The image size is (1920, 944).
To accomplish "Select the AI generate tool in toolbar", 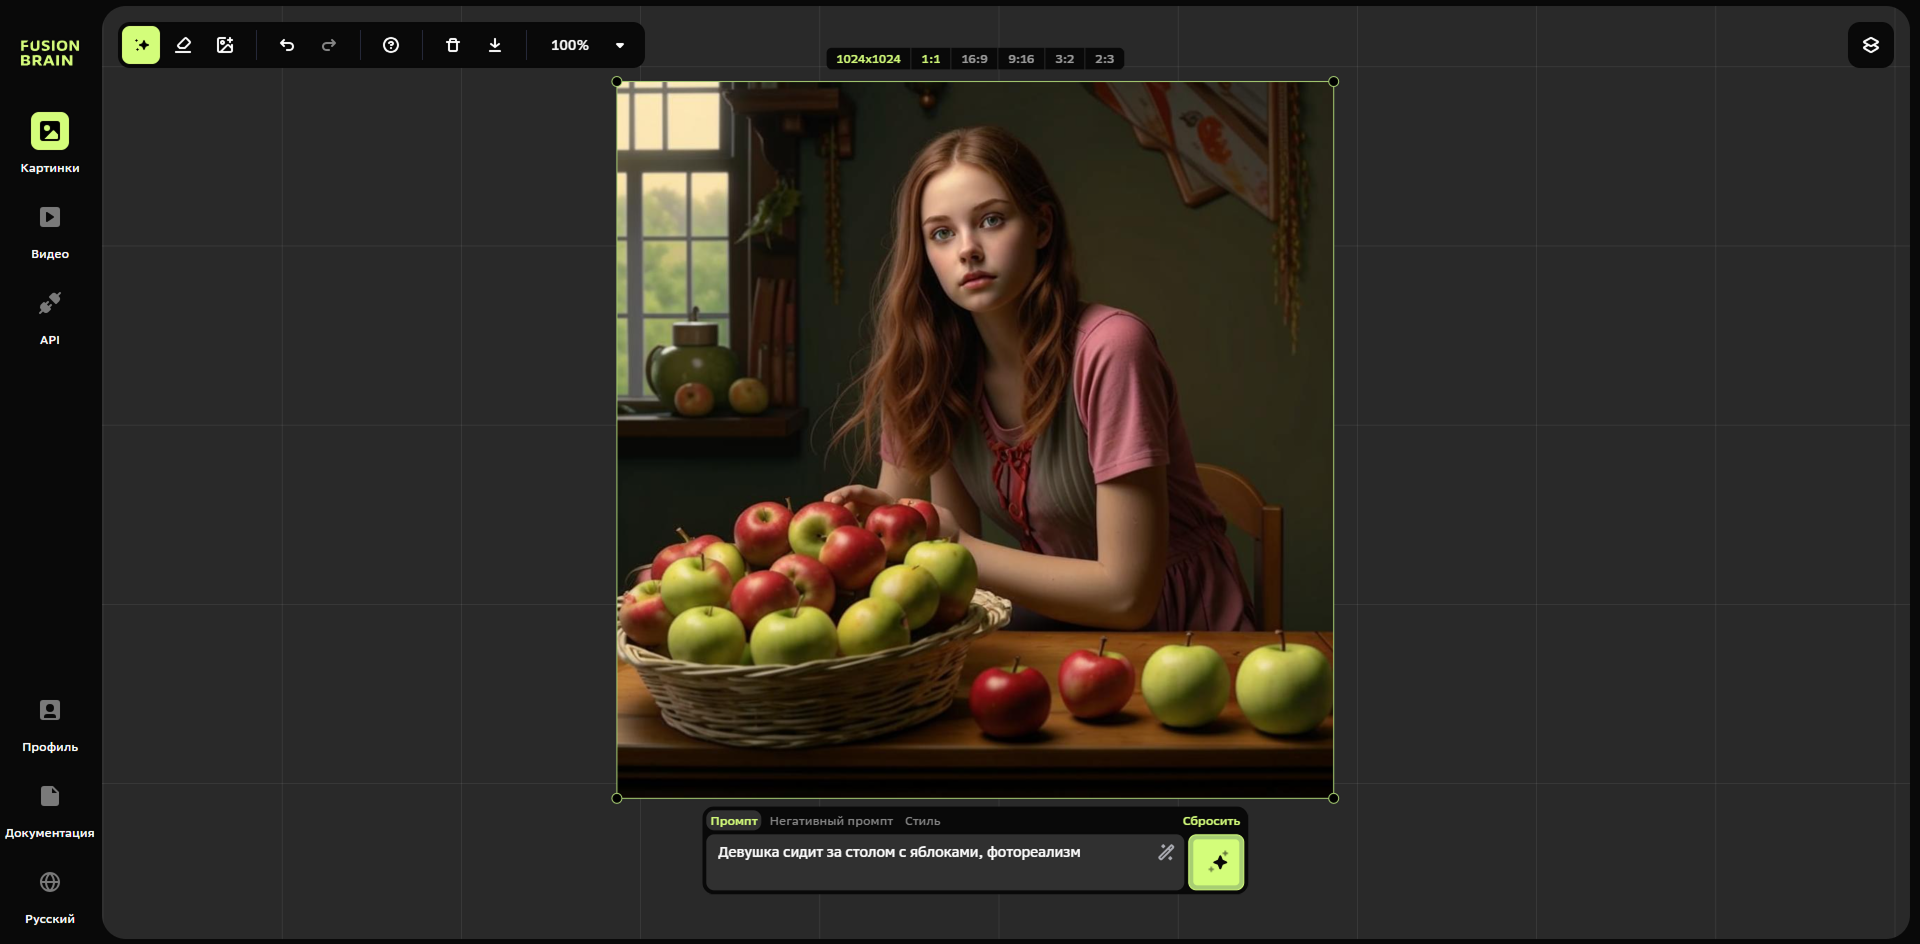I will tap(141, 45).
